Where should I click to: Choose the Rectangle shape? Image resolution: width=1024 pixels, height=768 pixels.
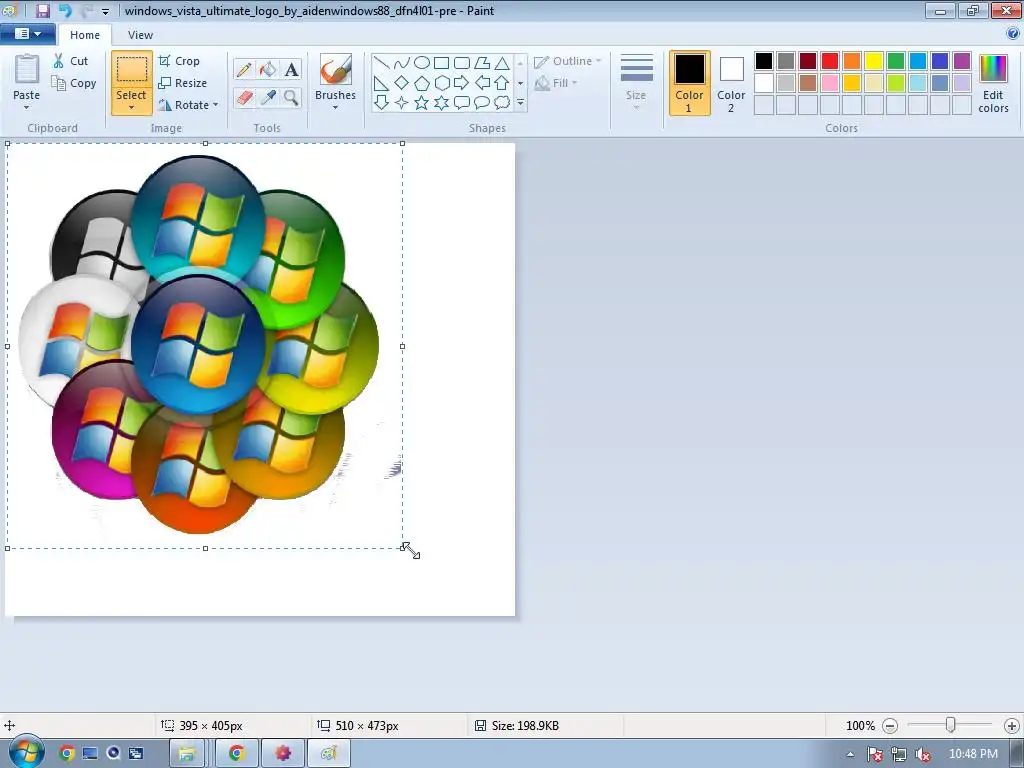click(441, 63)
